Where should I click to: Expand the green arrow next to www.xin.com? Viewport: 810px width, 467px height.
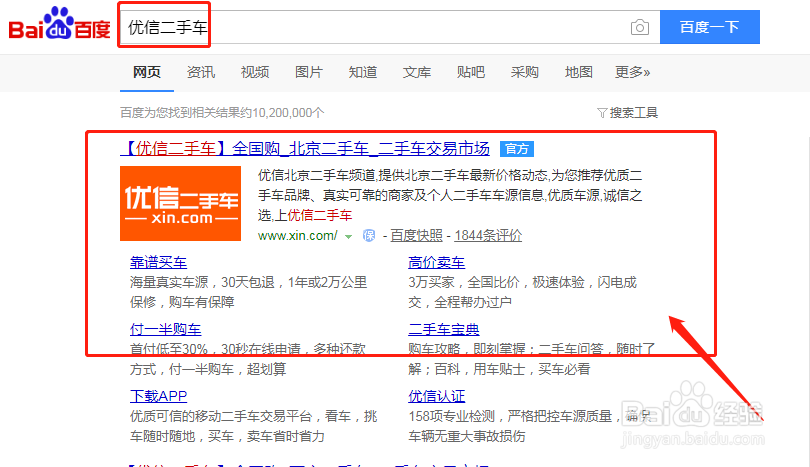click(x=349, y=237)
